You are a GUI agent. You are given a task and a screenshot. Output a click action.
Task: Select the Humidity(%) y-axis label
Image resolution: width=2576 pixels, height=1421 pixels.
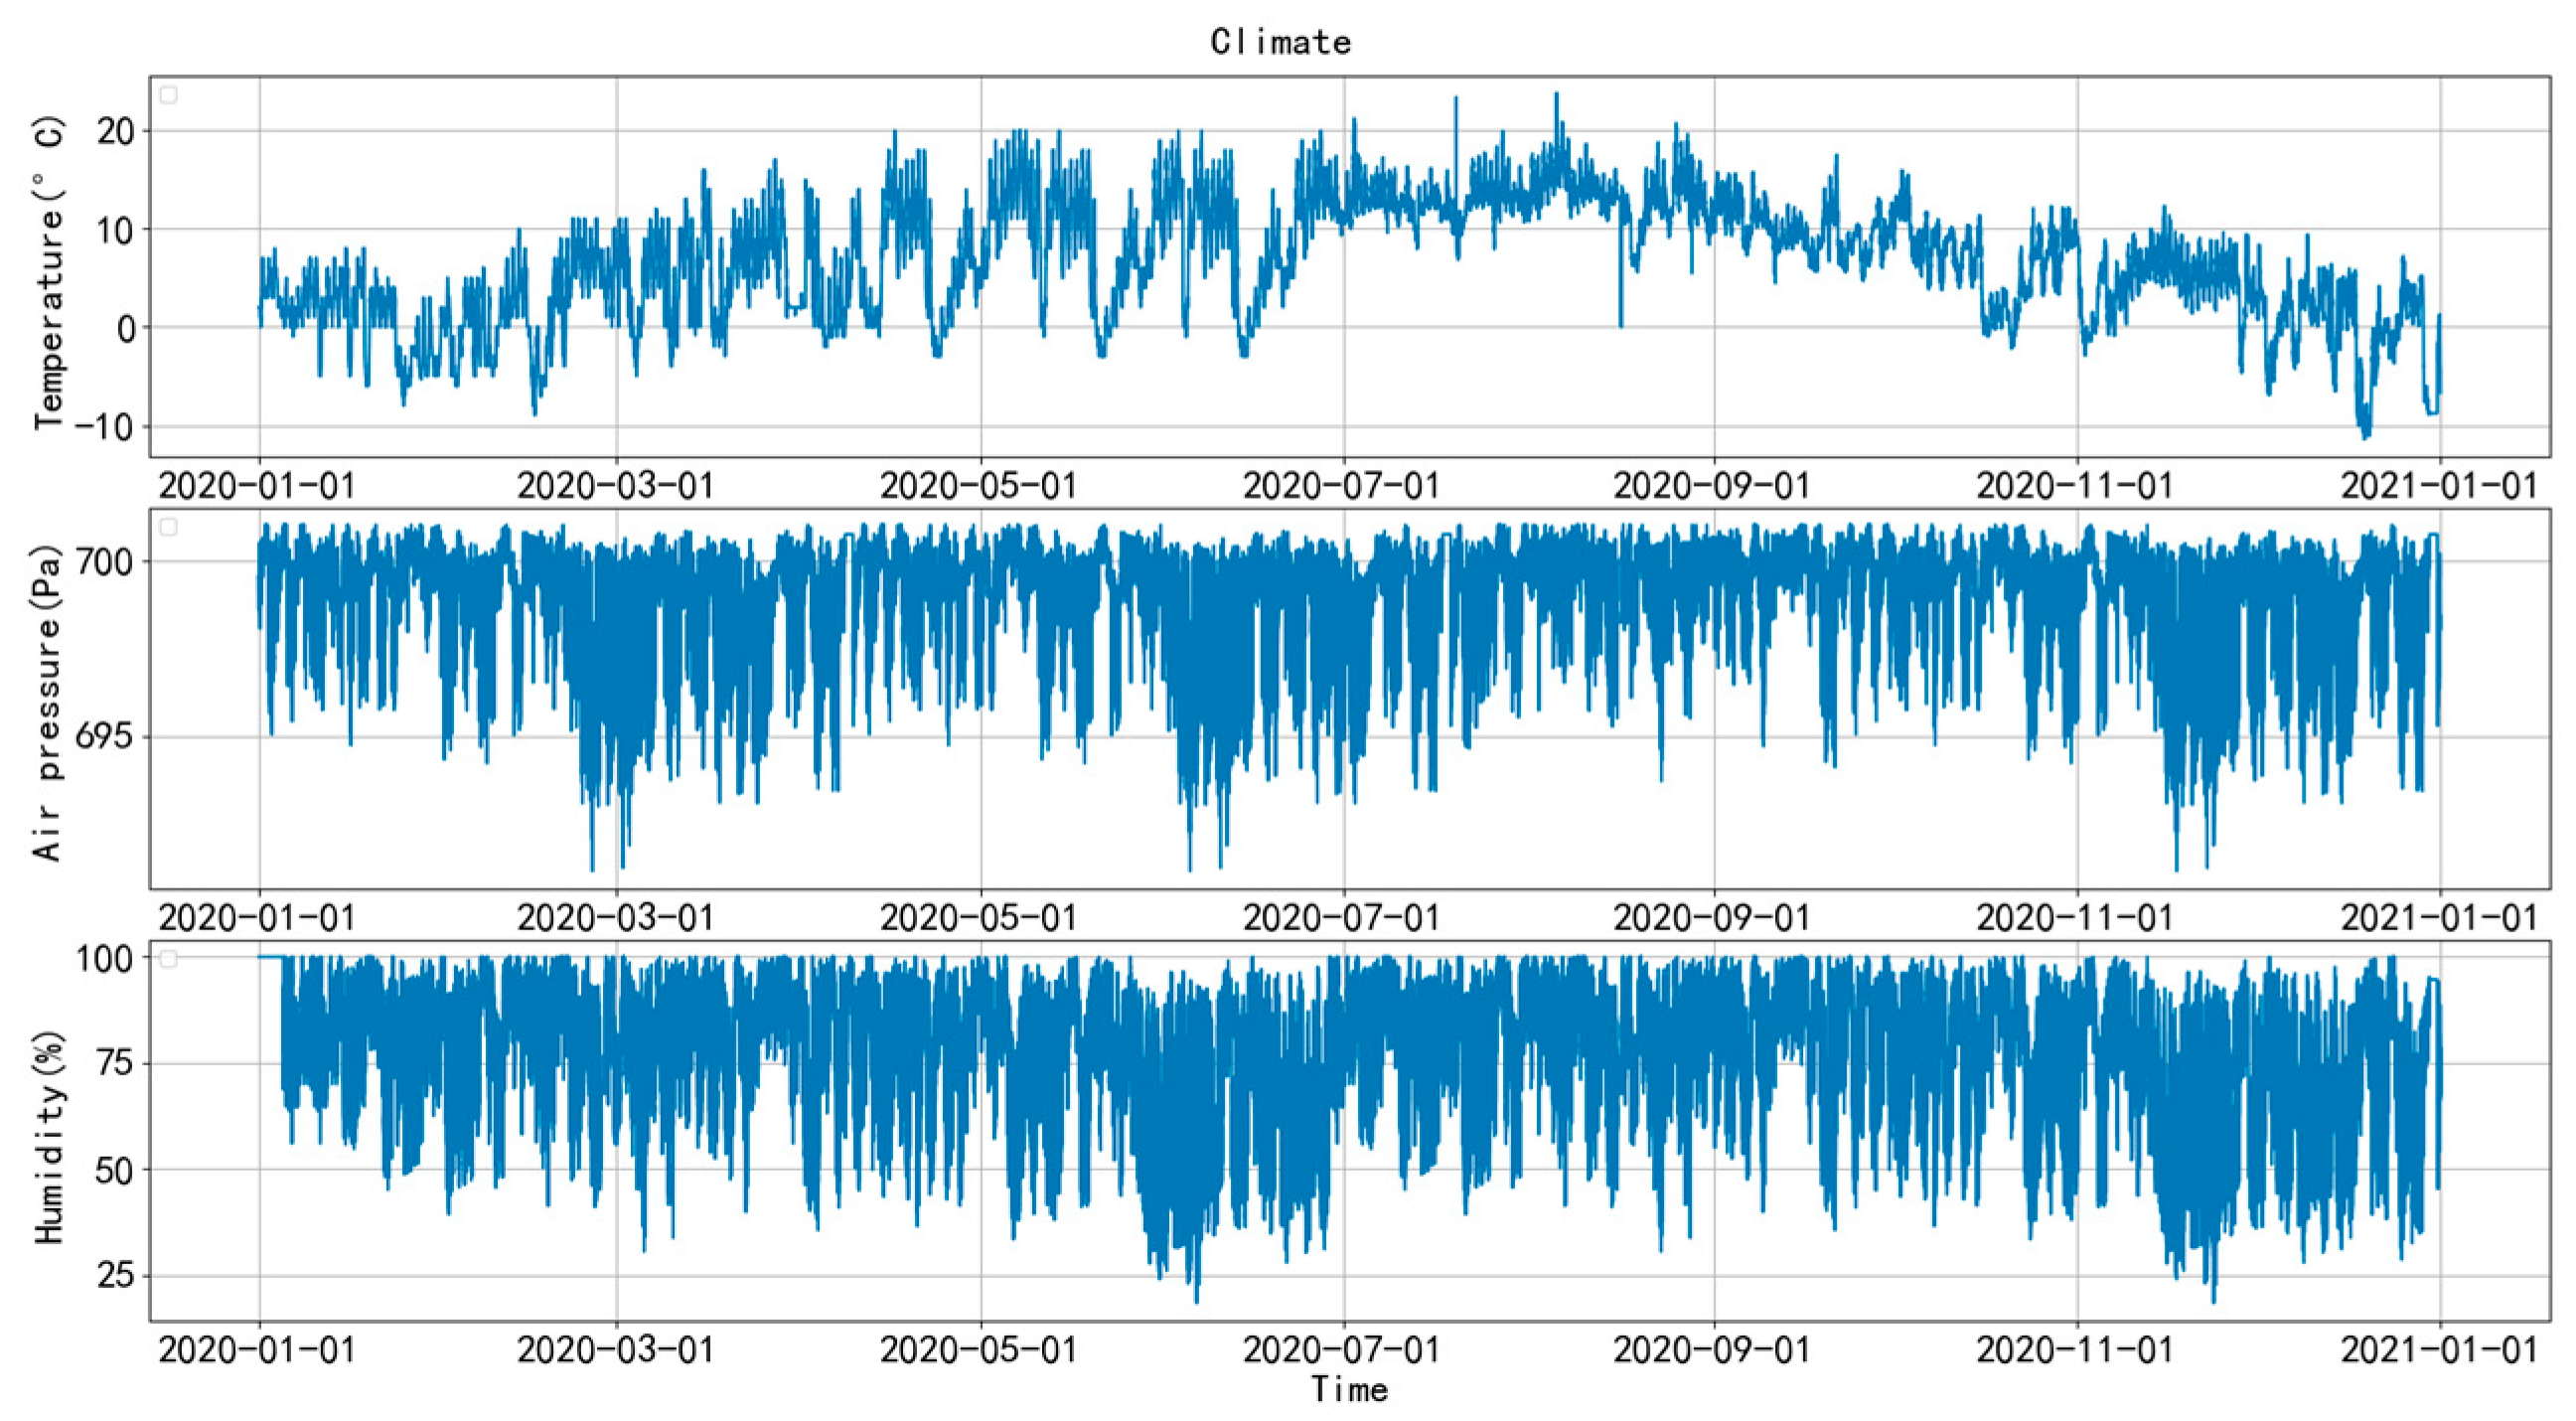pos(48,1137)
